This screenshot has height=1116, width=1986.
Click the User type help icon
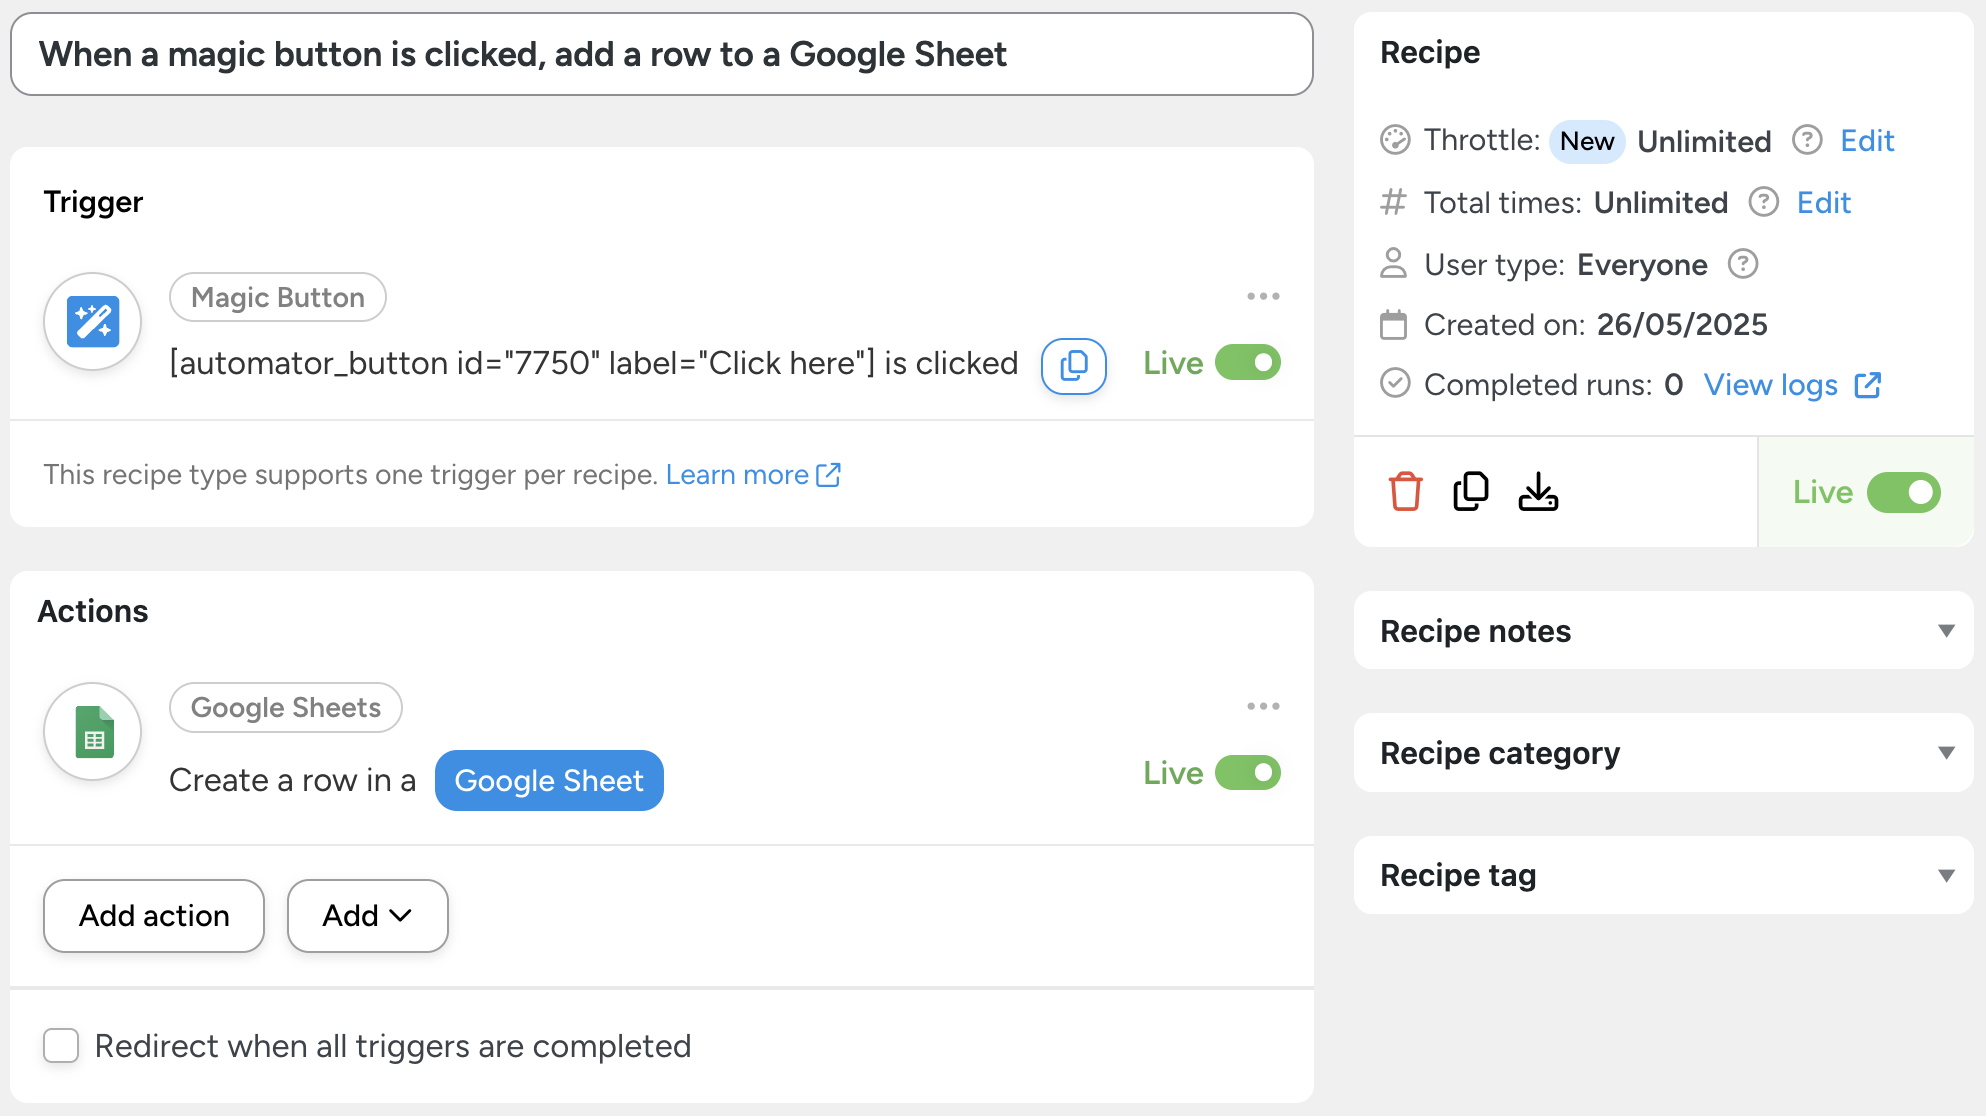(x=1743, y=264)
